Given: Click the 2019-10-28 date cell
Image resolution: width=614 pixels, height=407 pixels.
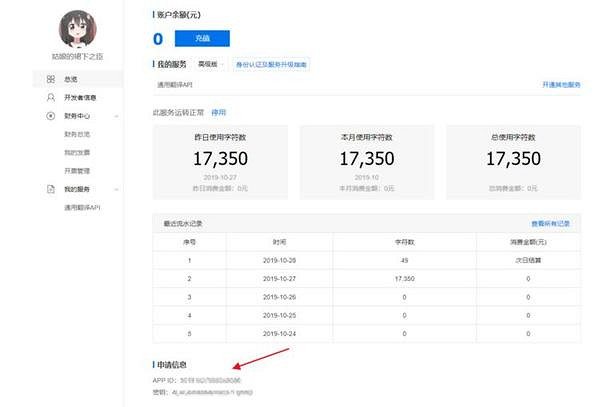Looking at the screenshot, I should (x=279, y=260).
